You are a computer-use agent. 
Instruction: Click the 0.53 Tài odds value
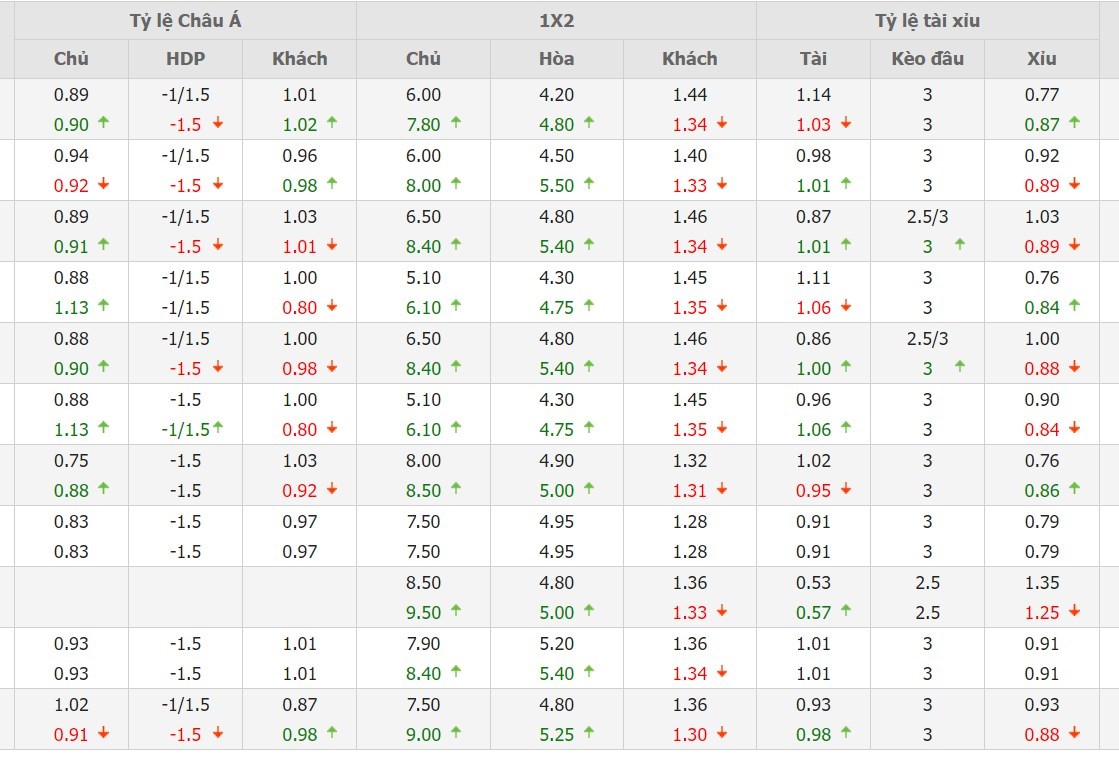click(813, 582)
